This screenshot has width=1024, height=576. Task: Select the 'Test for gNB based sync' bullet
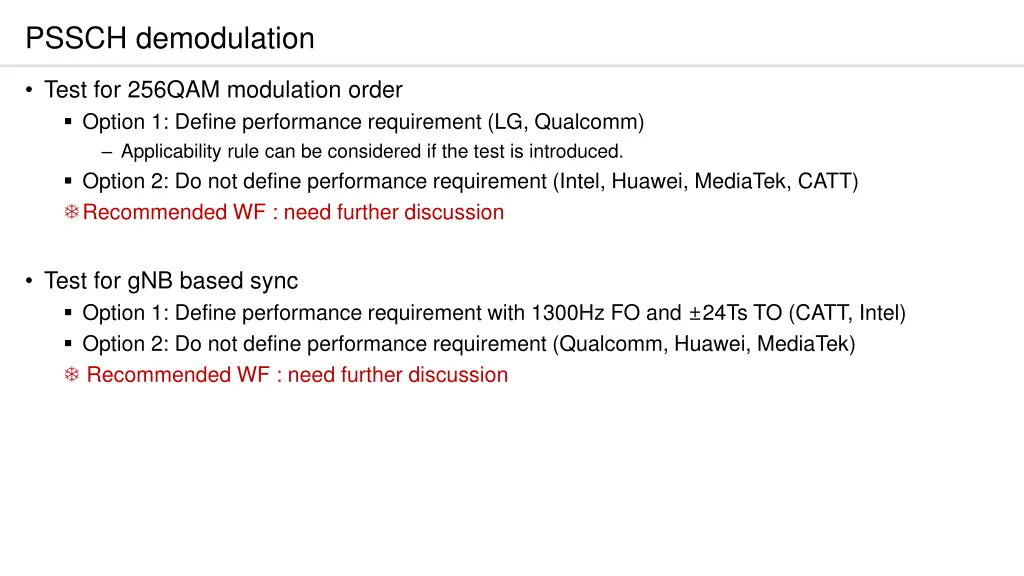[x=171, y=281]
